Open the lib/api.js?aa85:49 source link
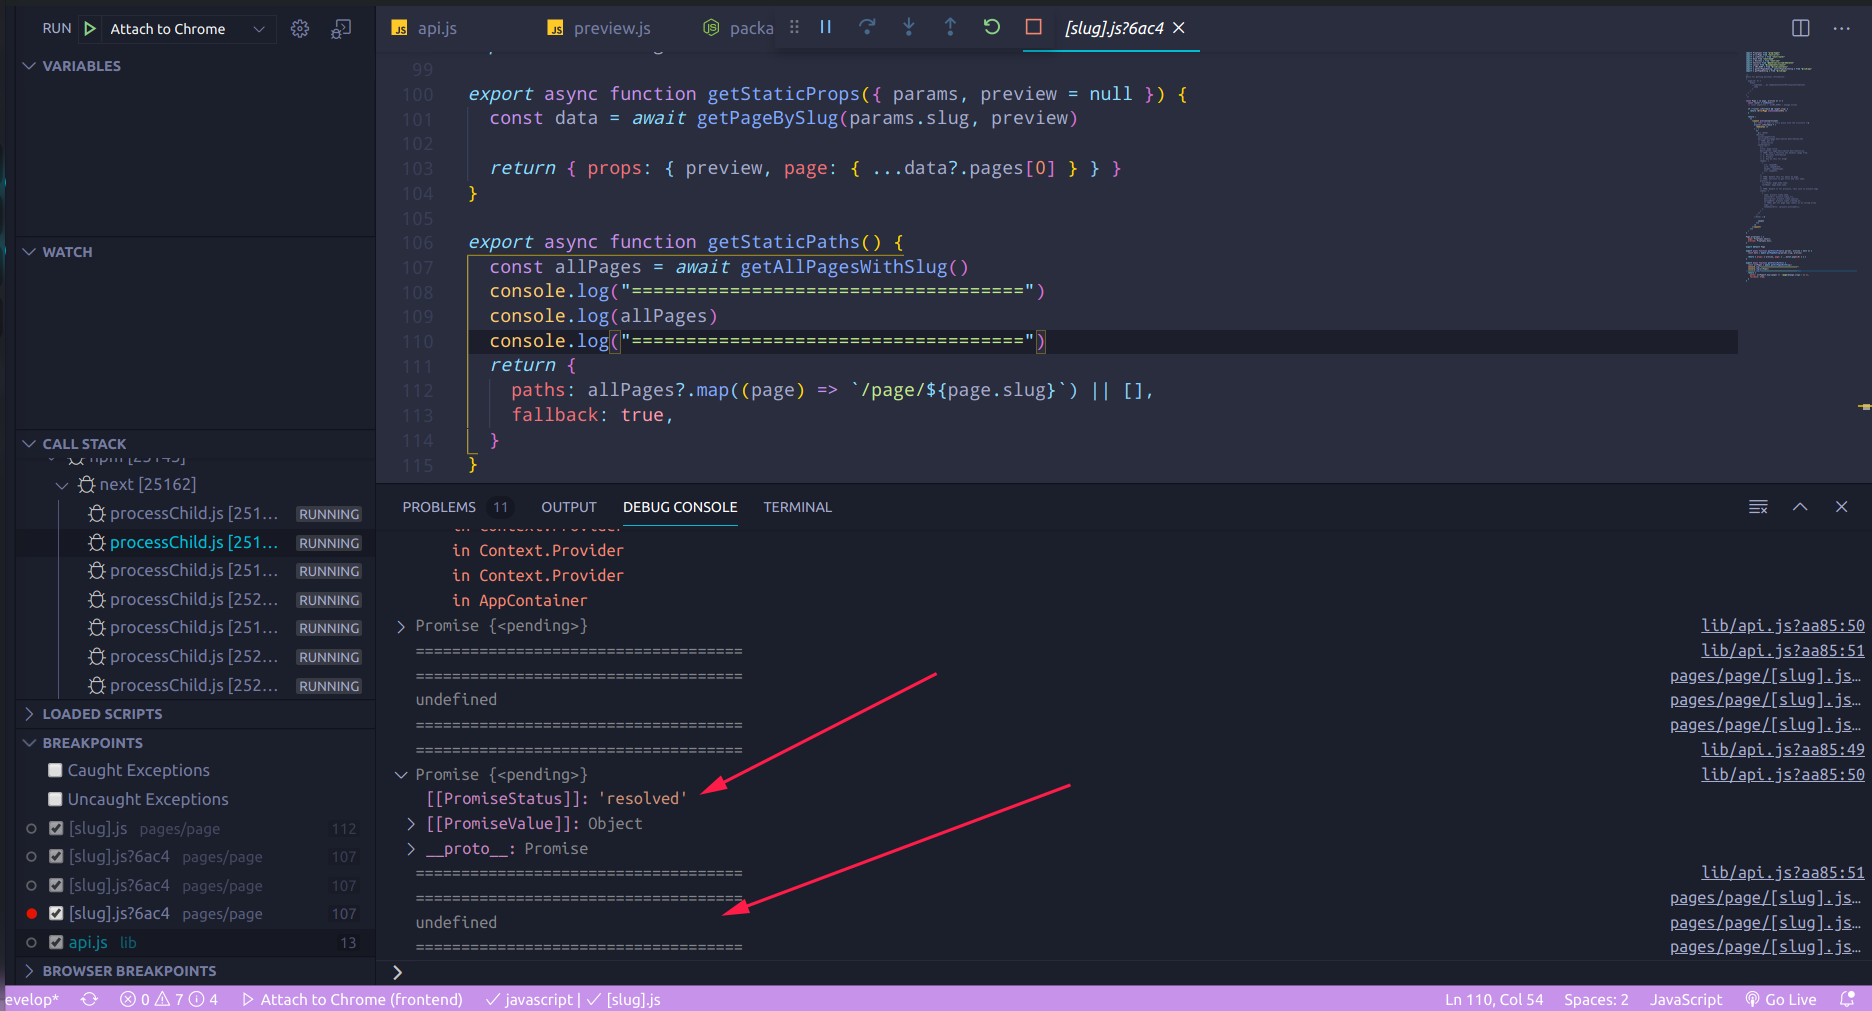The width and height of the screenshot is (1872, 1011). (x=1782, y=750)
